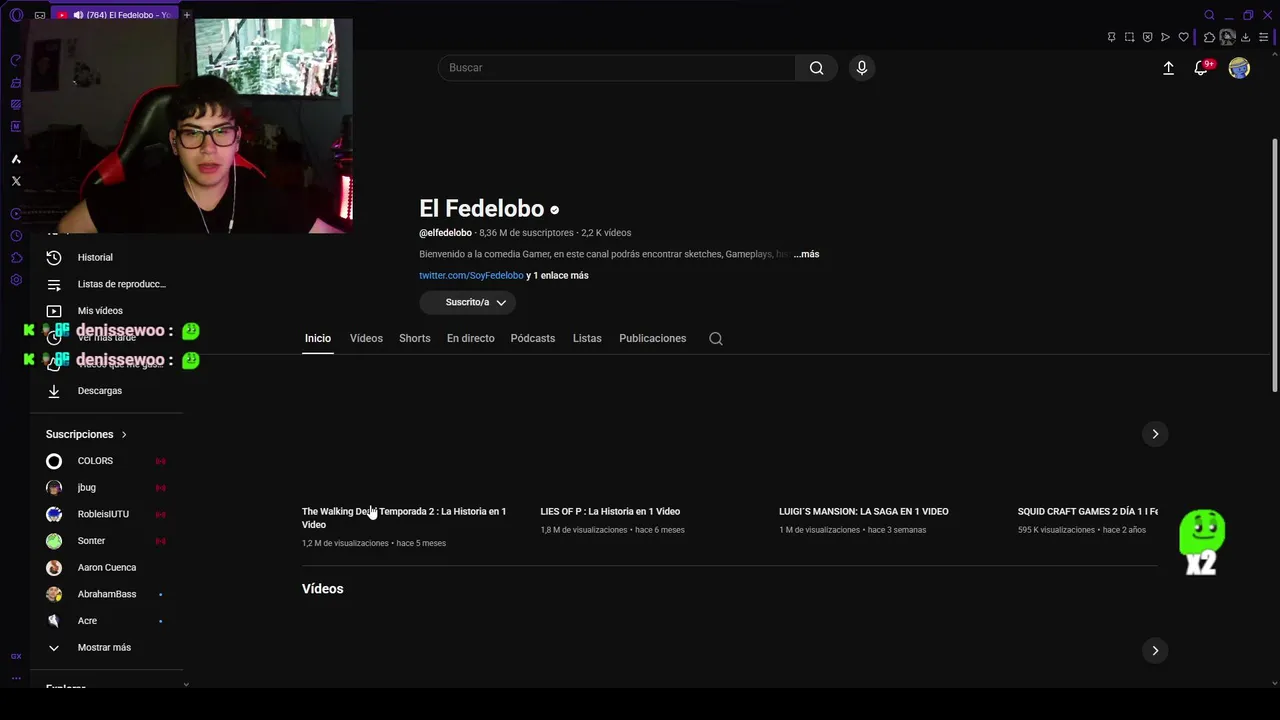Open the Opera easy setup sliders icon
The height and width of the screenshot is (720, 1280).
point(1263,37)
